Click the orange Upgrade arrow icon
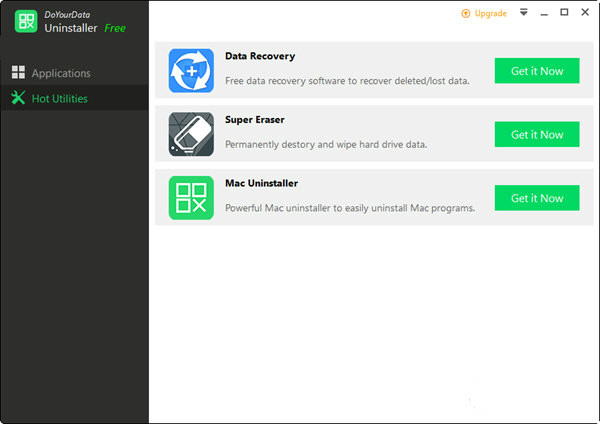The width and height of the screenshot is (600, 424). 466,13
